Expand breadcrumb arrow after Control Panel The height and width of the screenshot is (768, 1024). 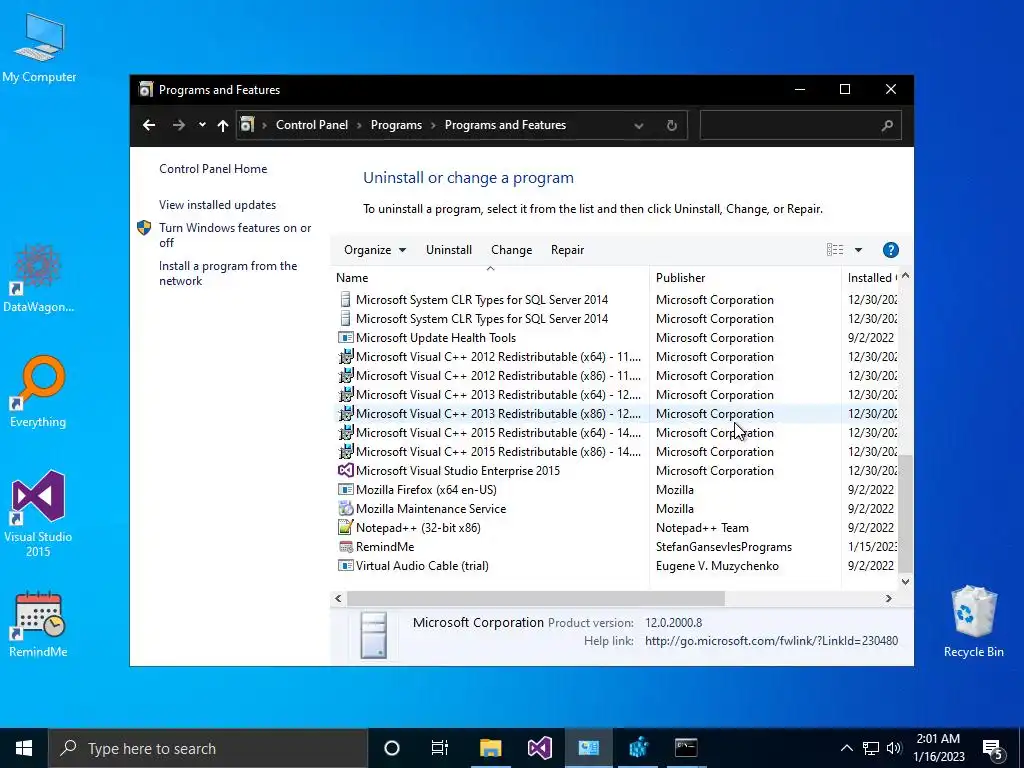click(x=359, y=125)
